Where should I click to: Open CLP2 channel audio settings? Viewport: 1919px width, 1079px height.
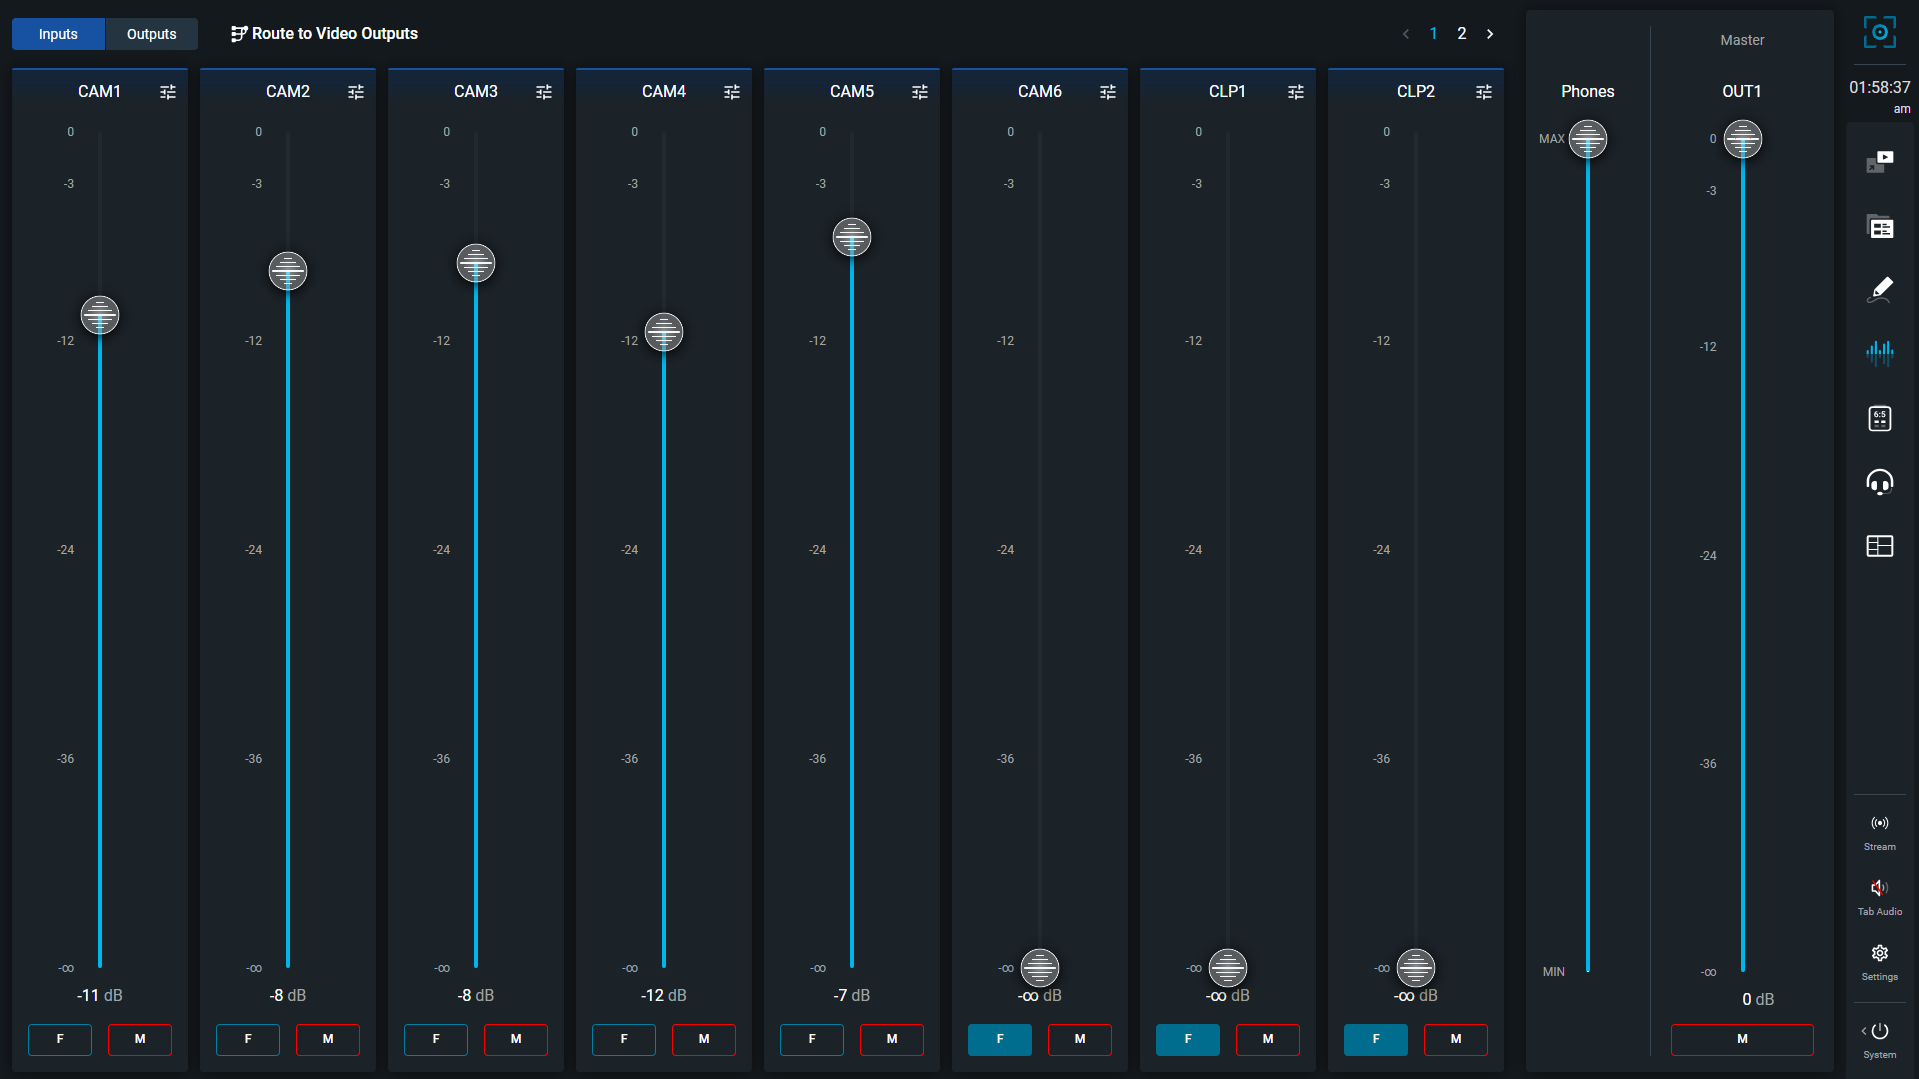pyautogui.click(x=1484, y=91)
